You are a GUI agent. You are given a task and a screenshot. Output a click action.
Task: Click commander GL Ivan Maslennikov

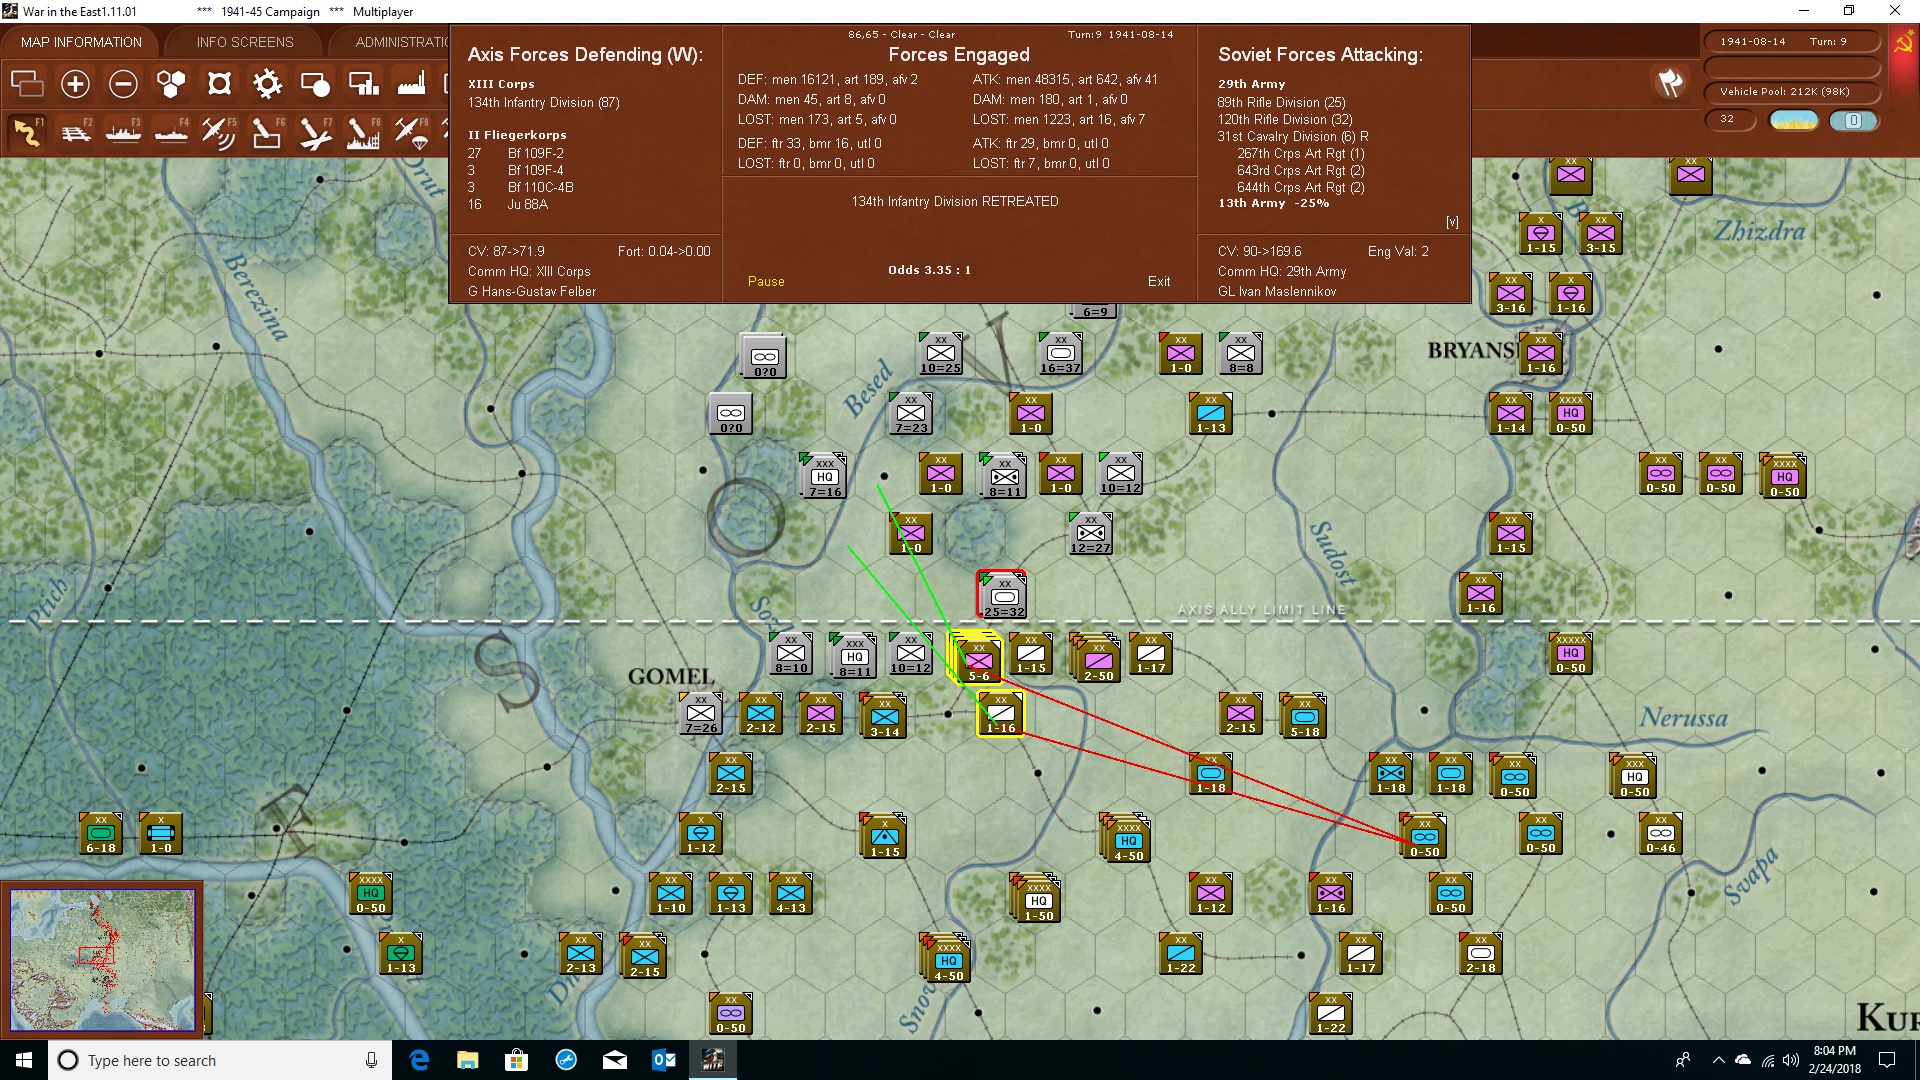click(1277, 291)
